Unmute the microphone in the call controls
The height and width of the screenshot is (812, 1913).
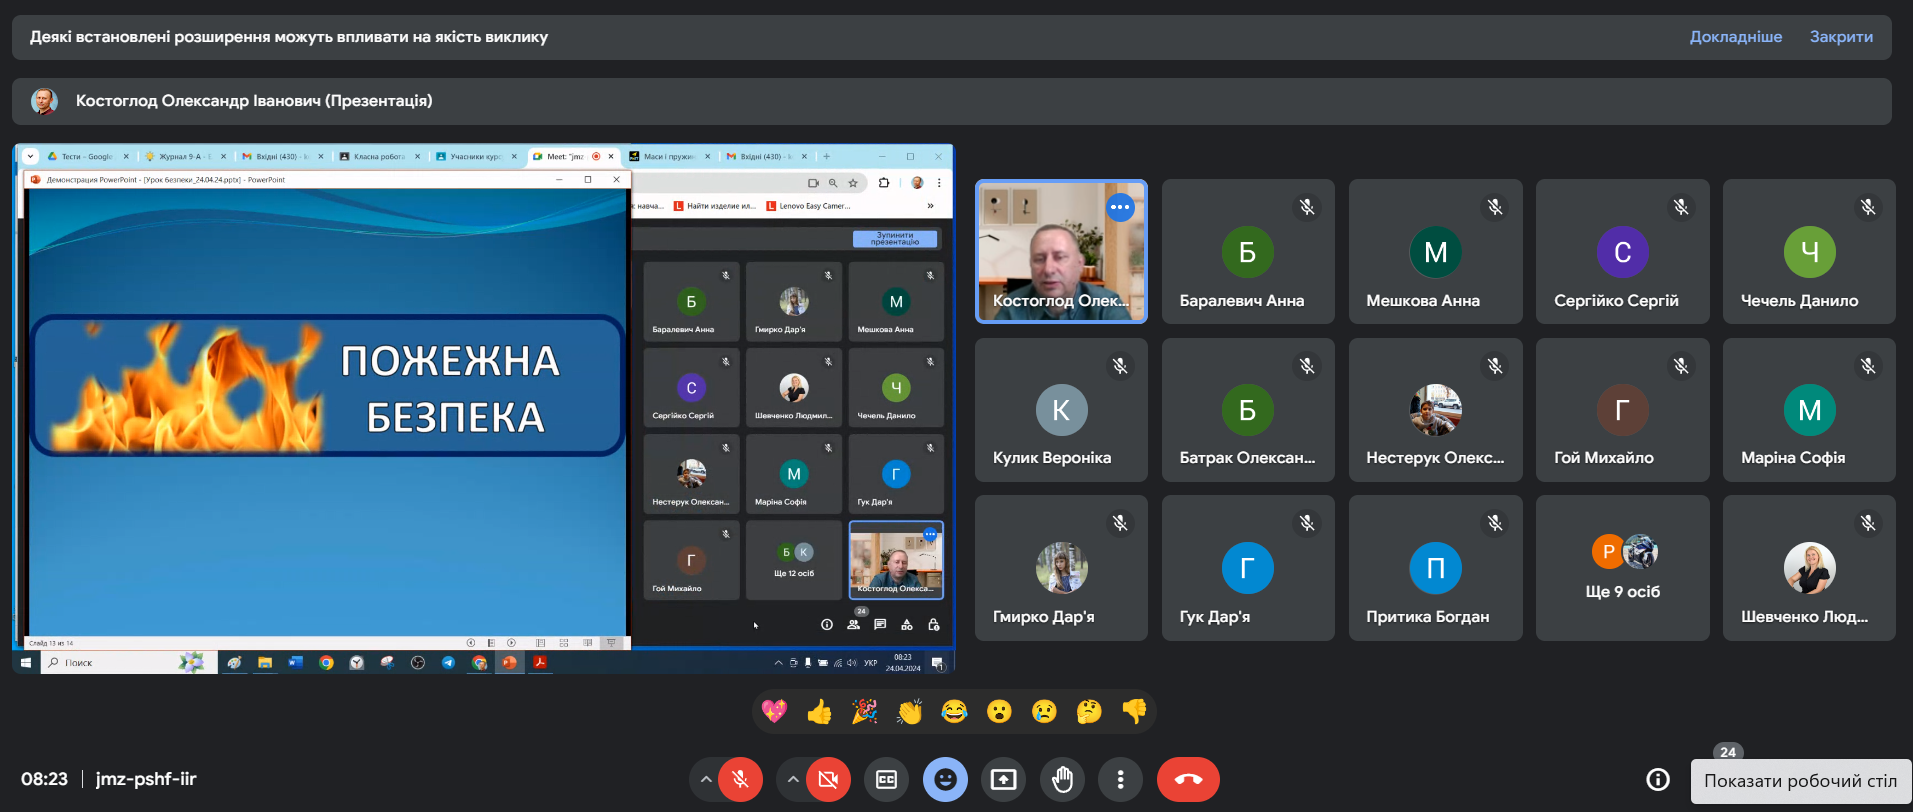click(740, 780)
